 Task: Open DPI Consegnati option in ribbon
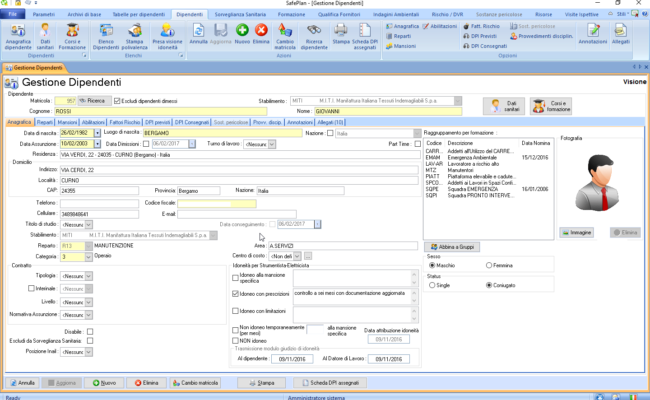485,46
